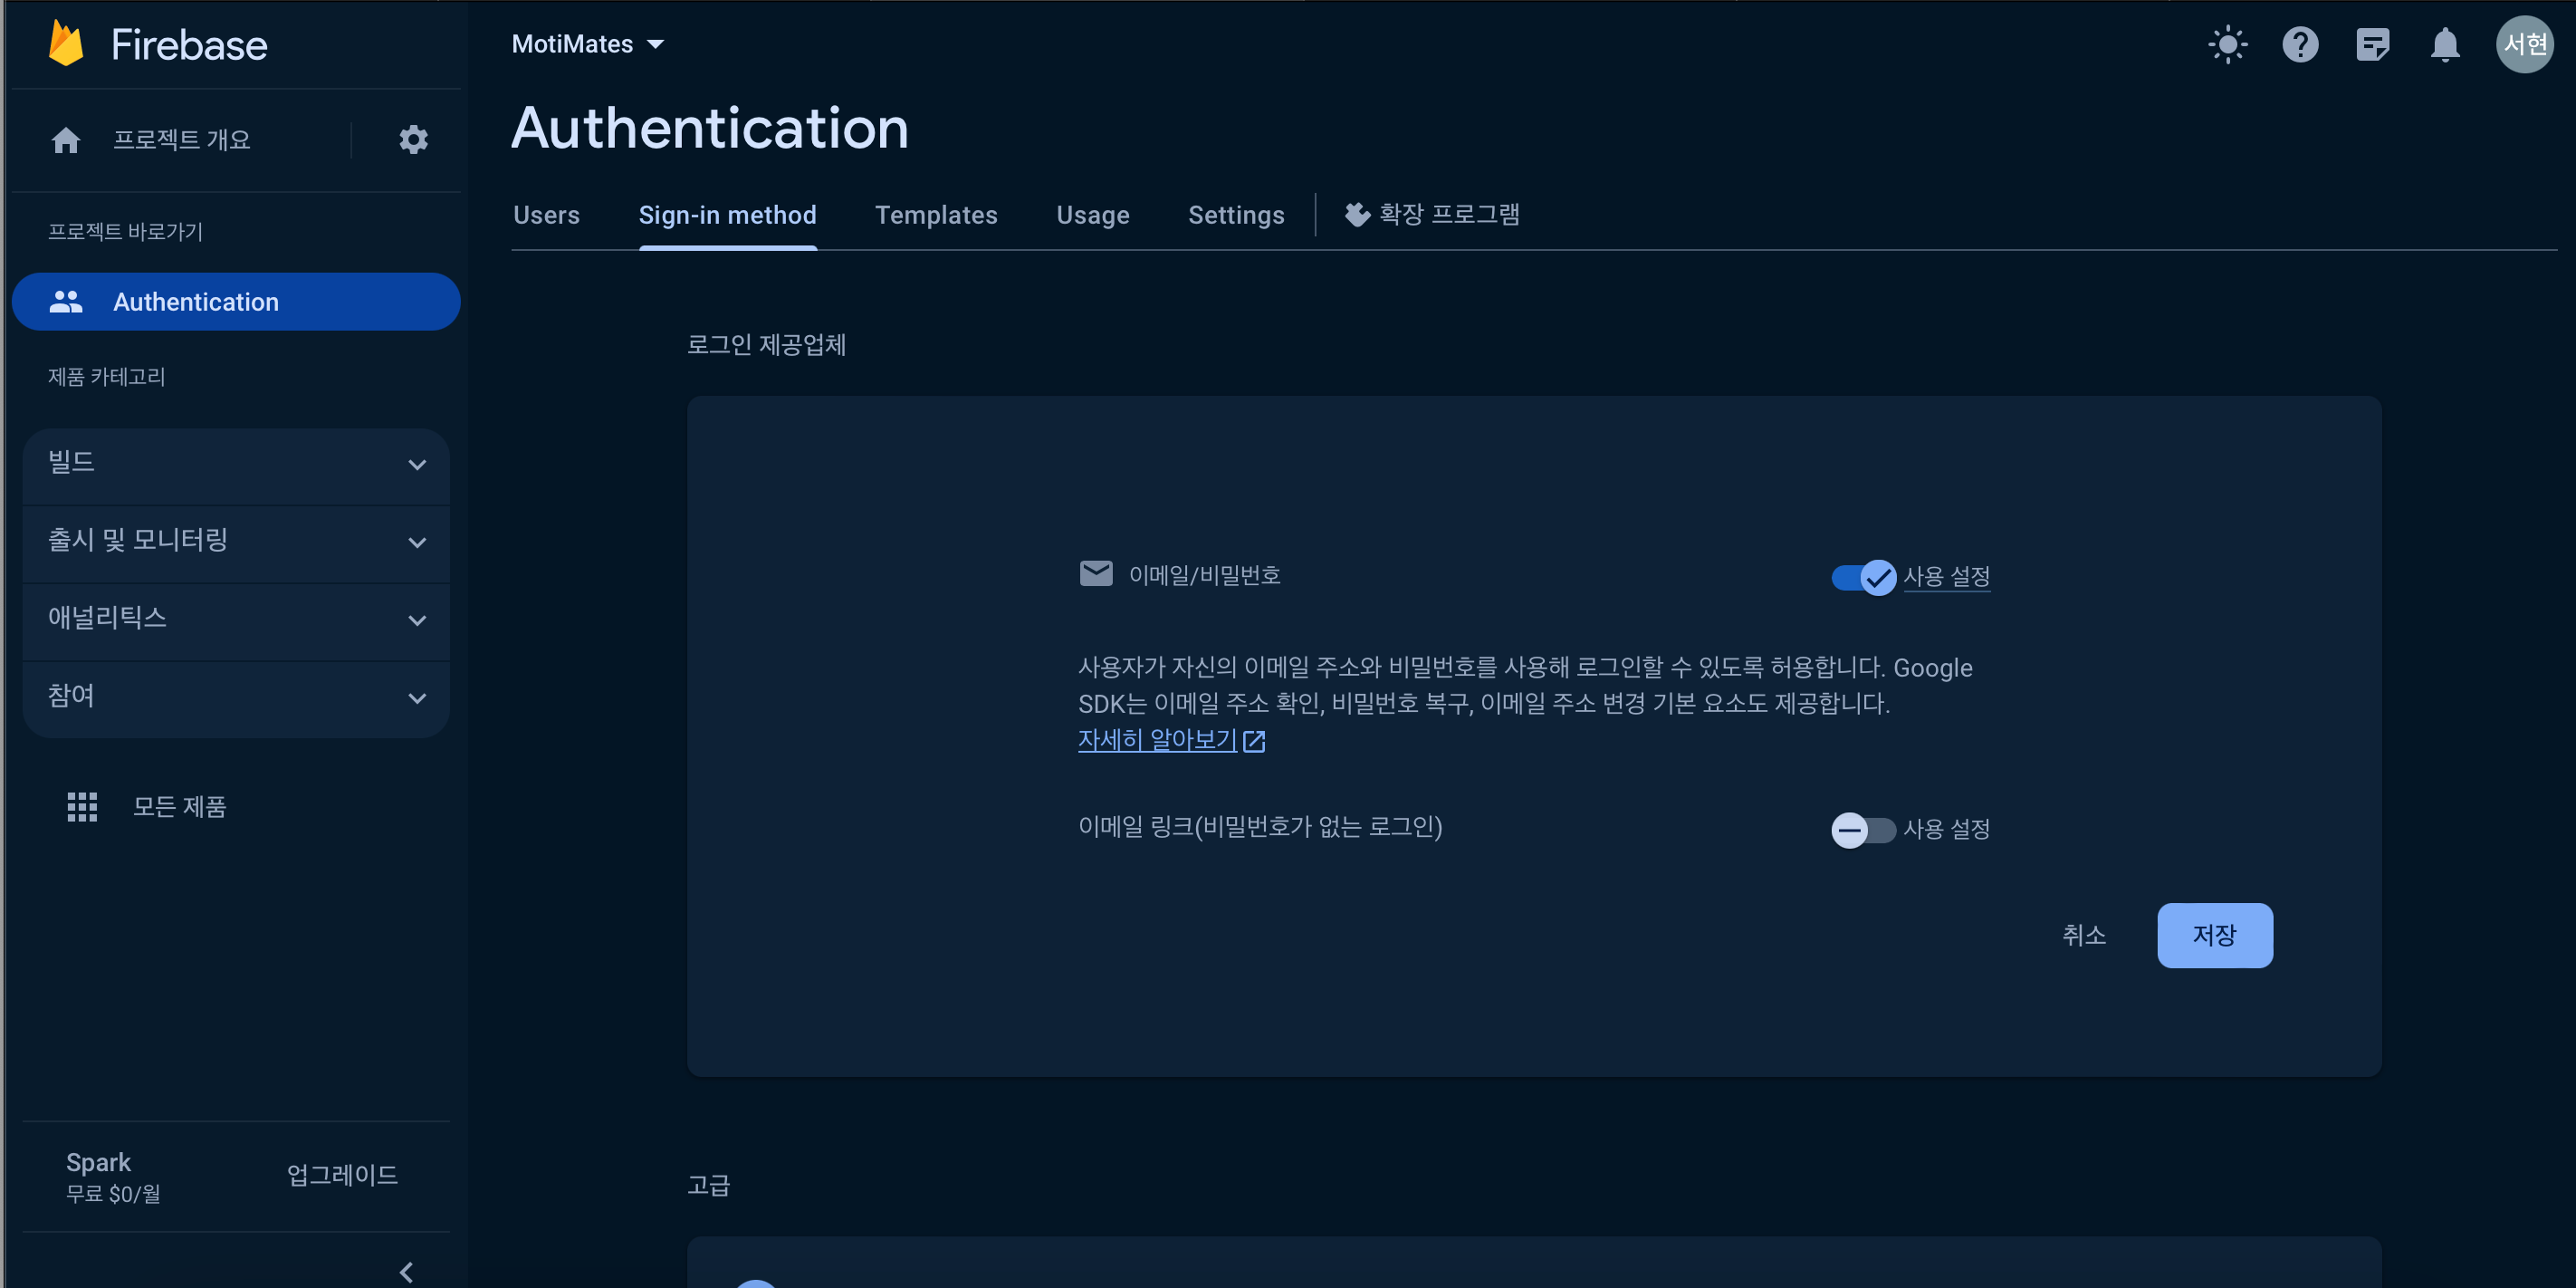2576x1288 pixels.
Task: Open the release notes chat icon
Action: coord(2372,44)
